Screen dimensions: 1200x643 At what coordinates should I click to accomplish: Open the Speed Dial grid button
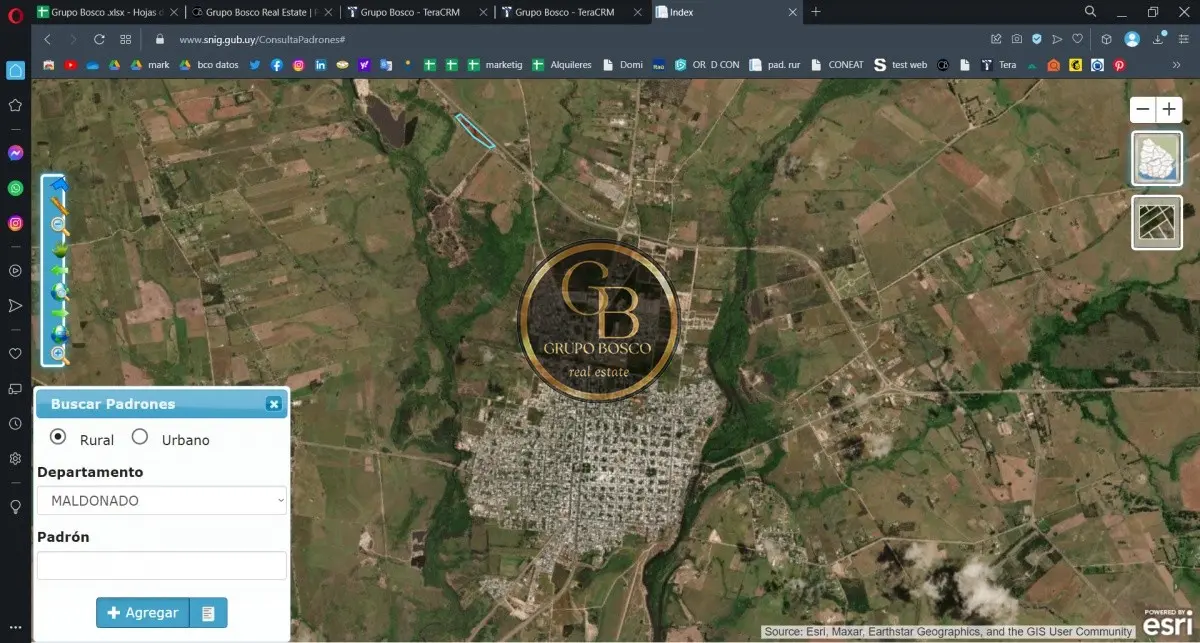coord(125,39)
